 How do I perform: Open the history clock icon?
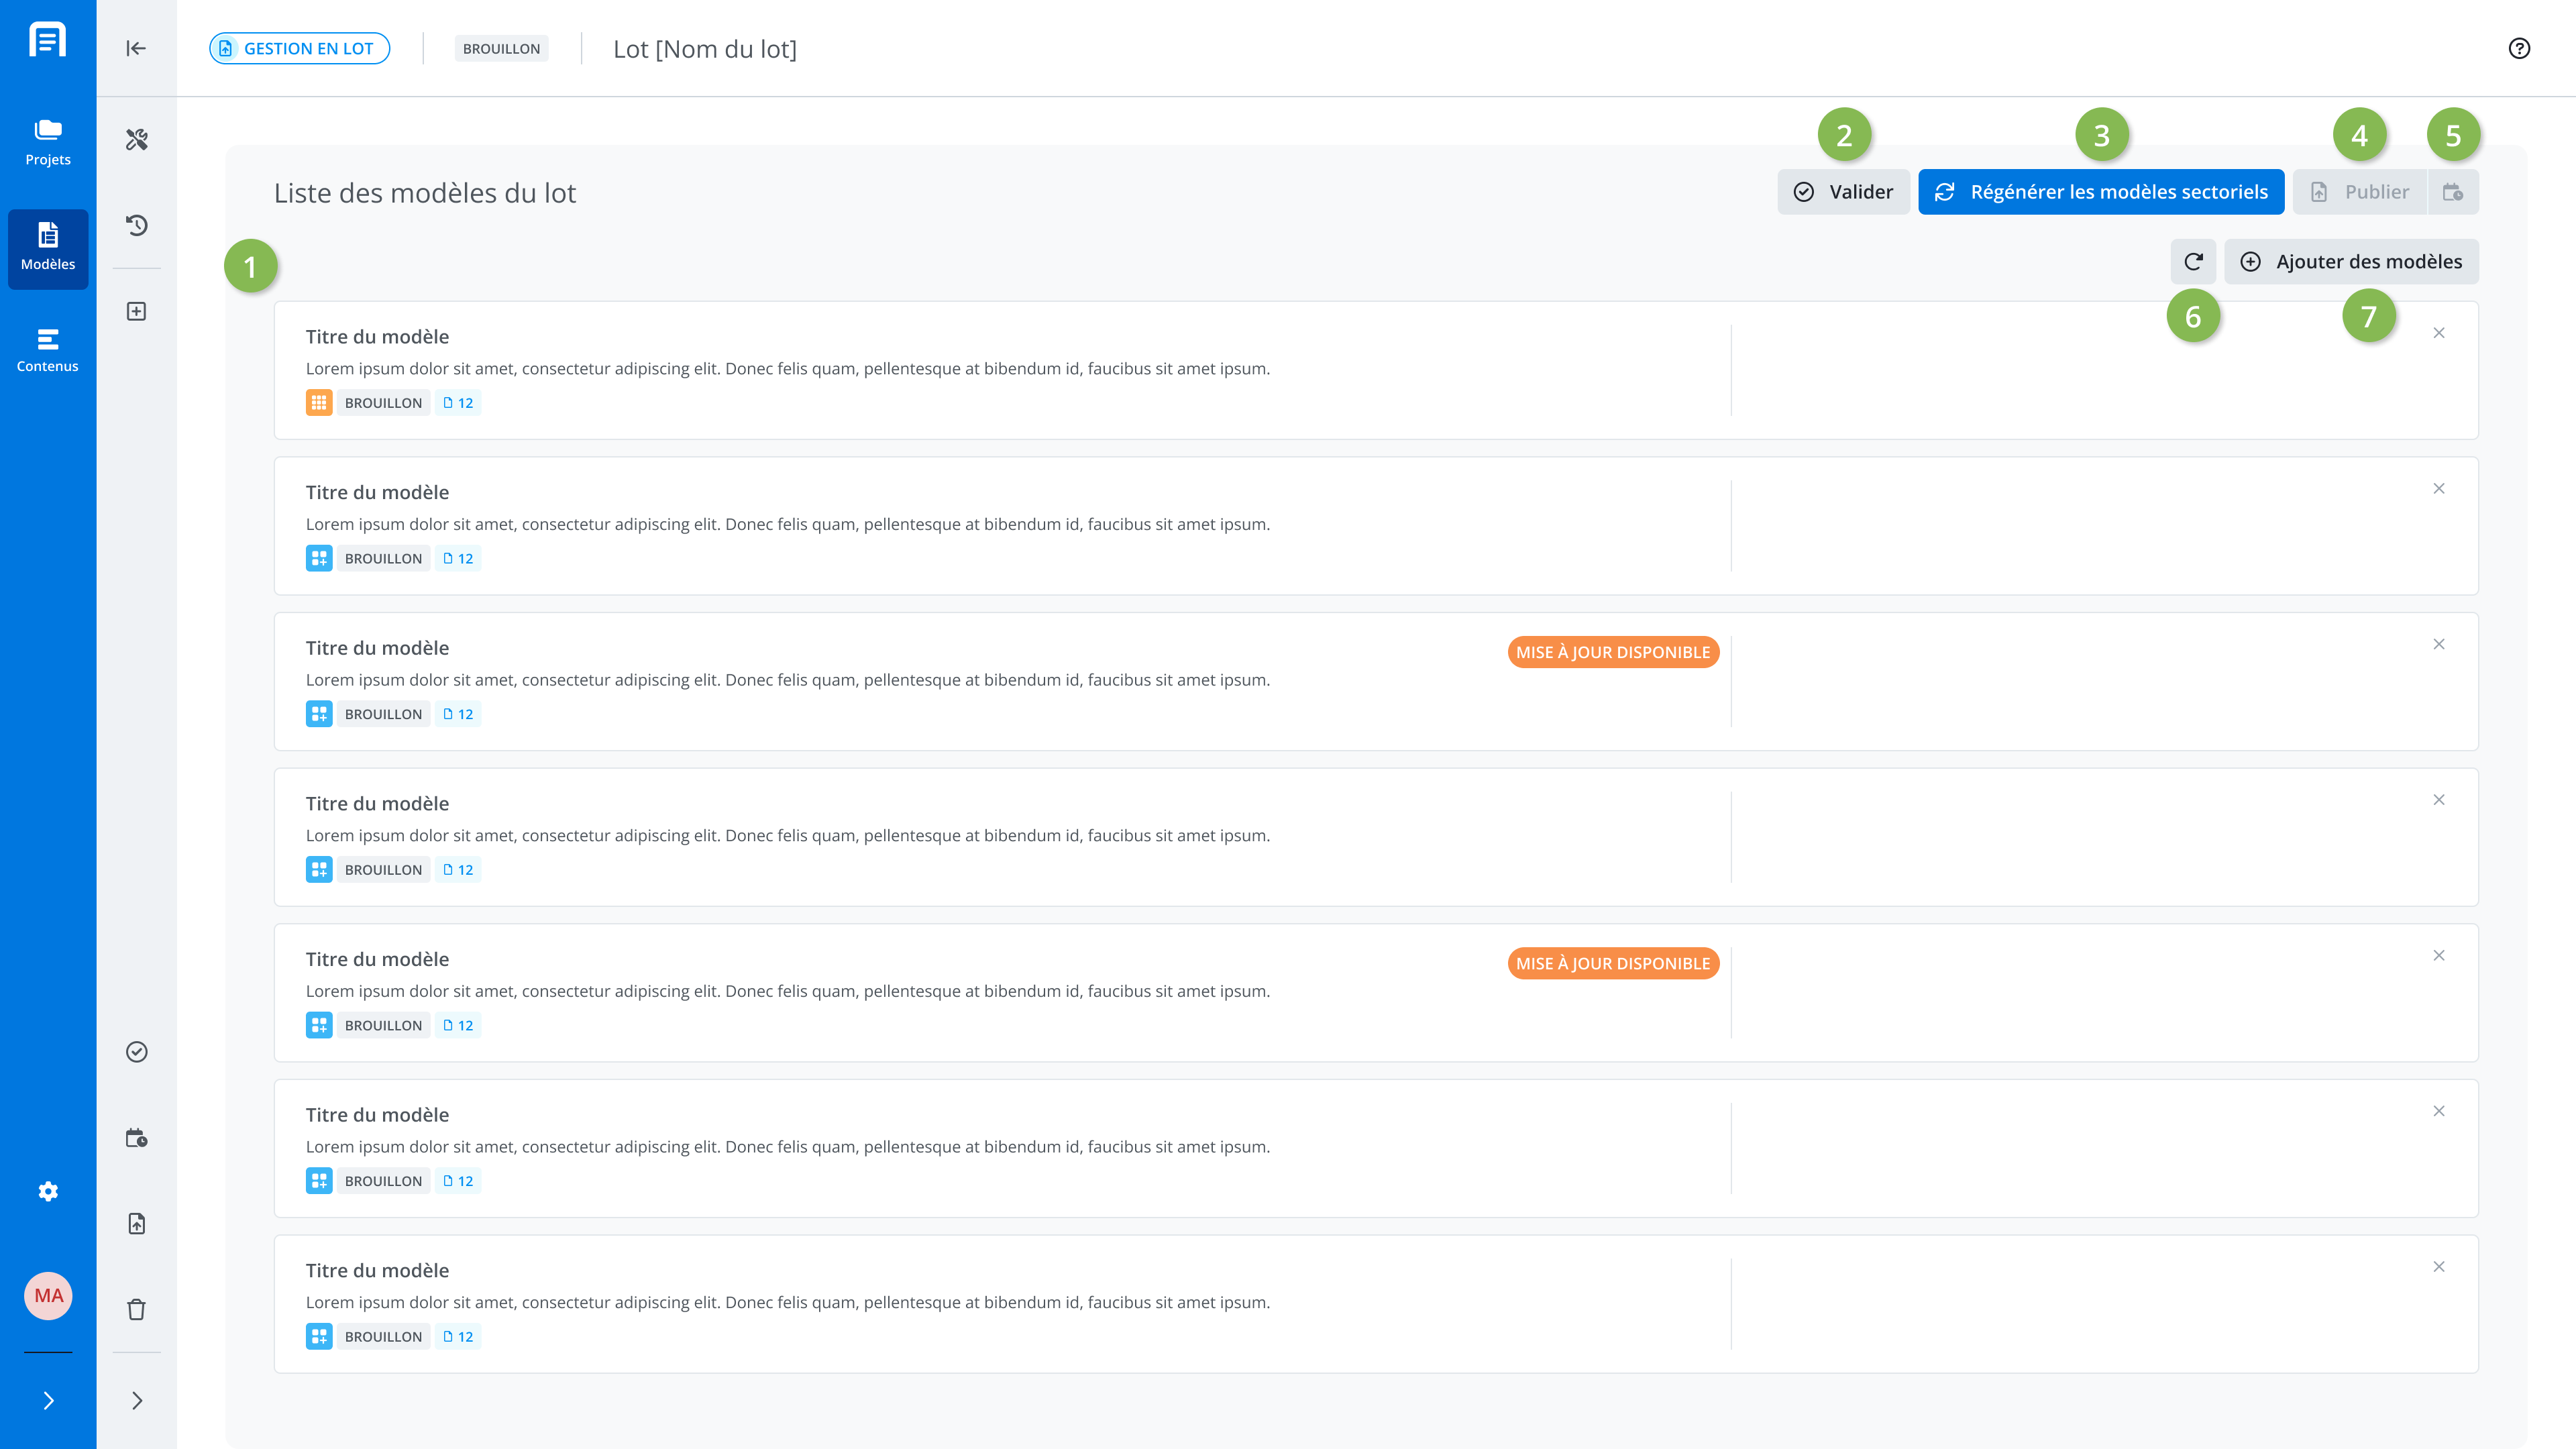(x=137, y=225)
